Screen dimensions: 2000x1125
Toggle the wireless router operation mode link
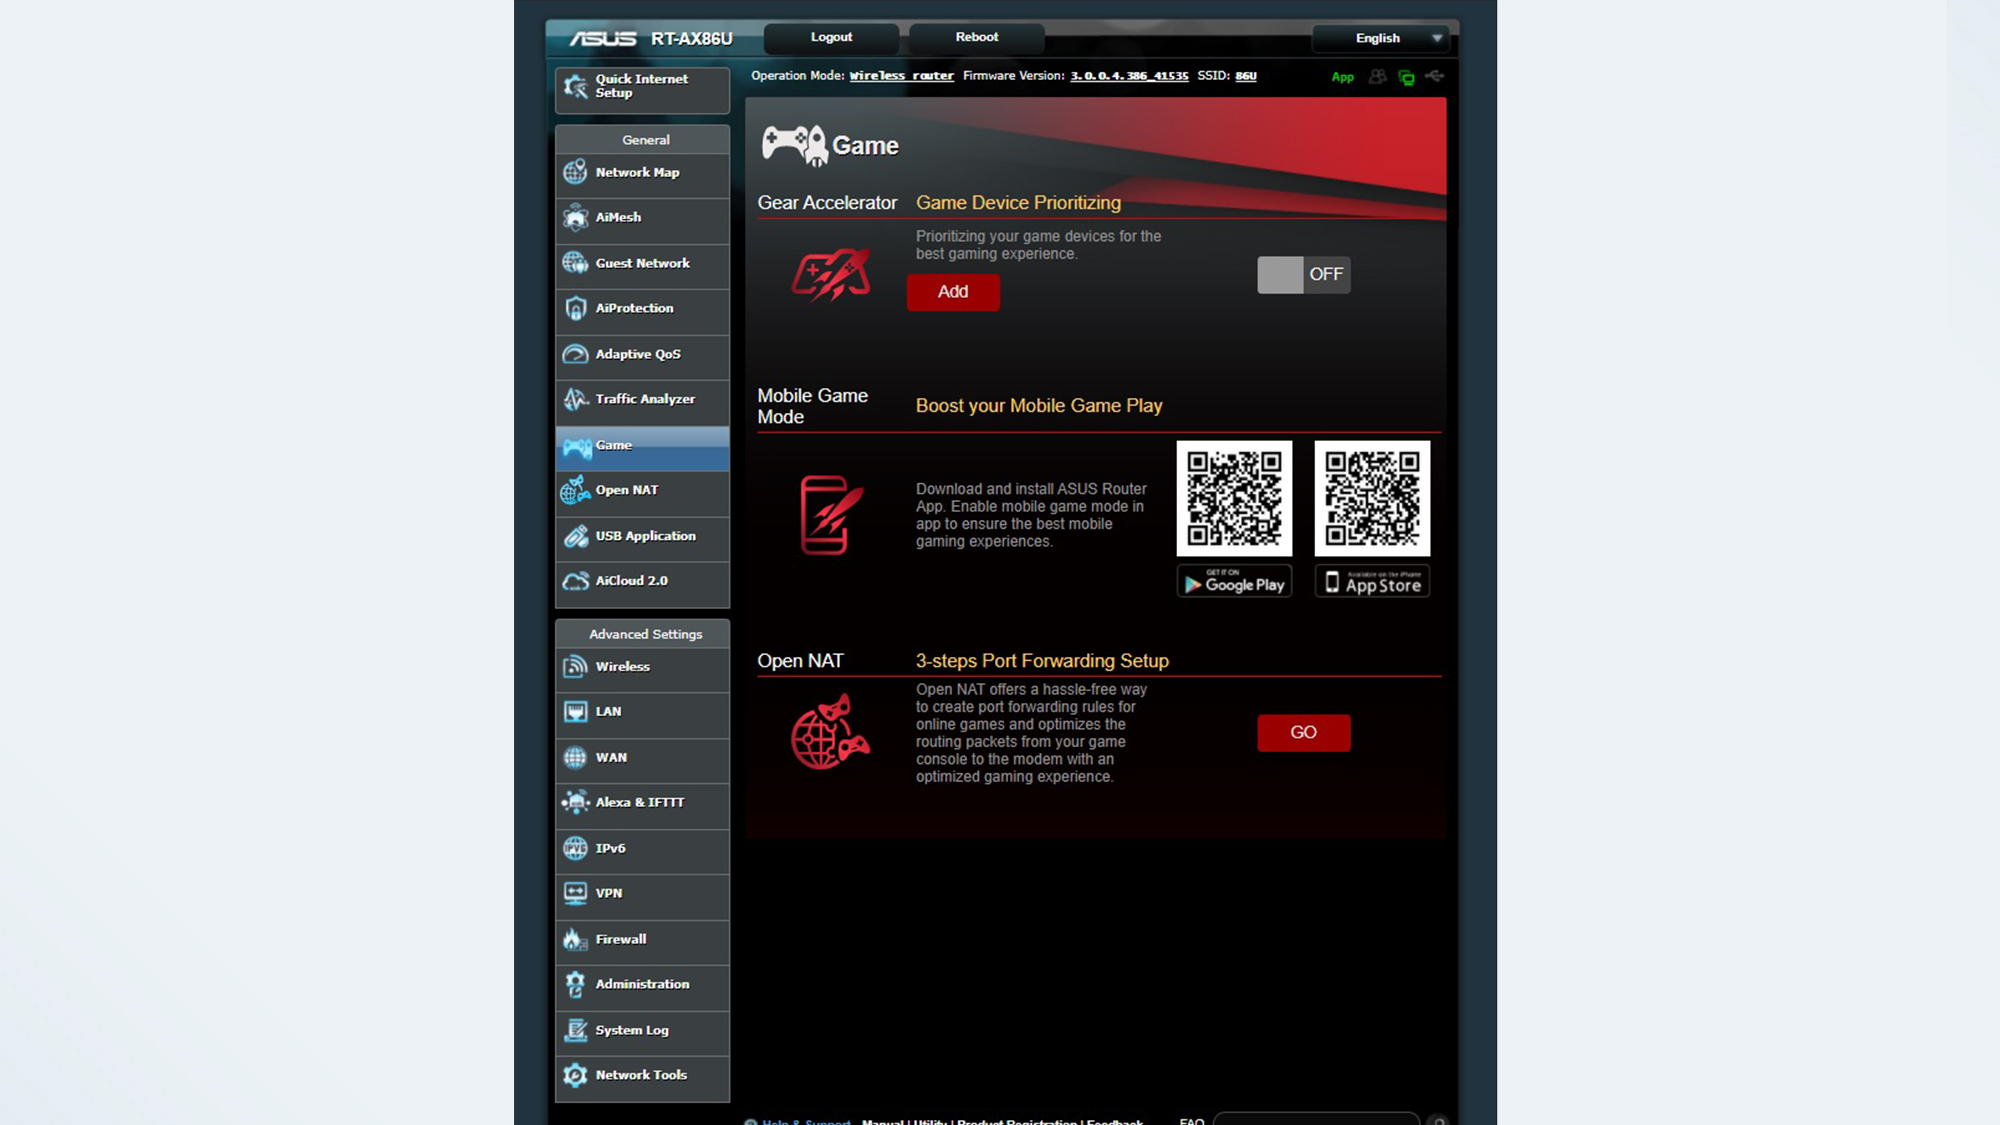pos(900,76)
